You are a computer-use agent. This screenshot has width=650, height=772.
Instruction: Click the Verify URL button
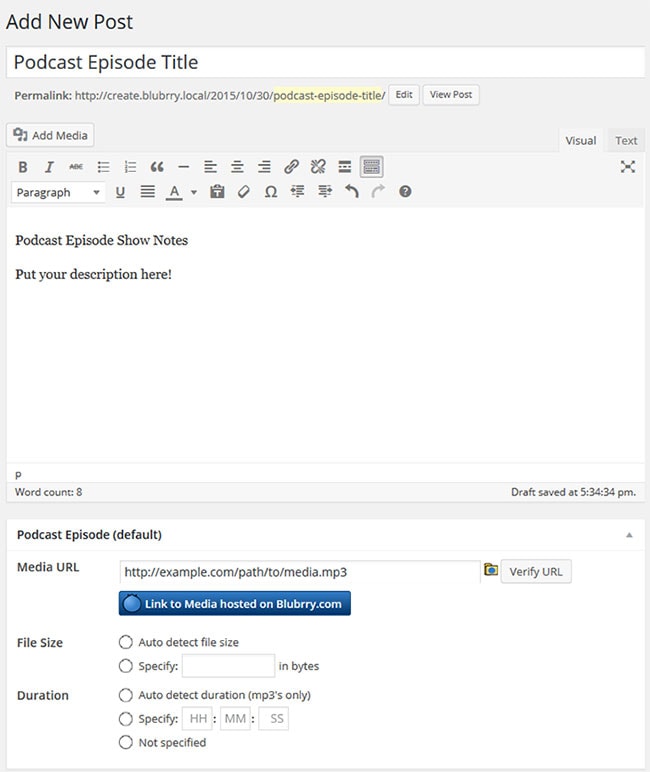point(536,572)
